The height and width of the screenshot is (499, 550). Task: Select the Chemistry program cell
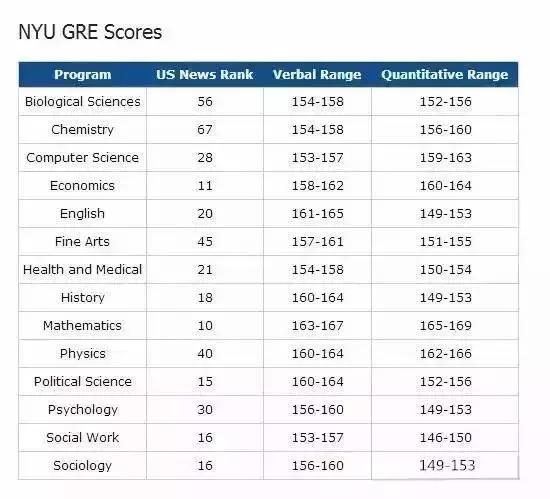coord(82,130)
